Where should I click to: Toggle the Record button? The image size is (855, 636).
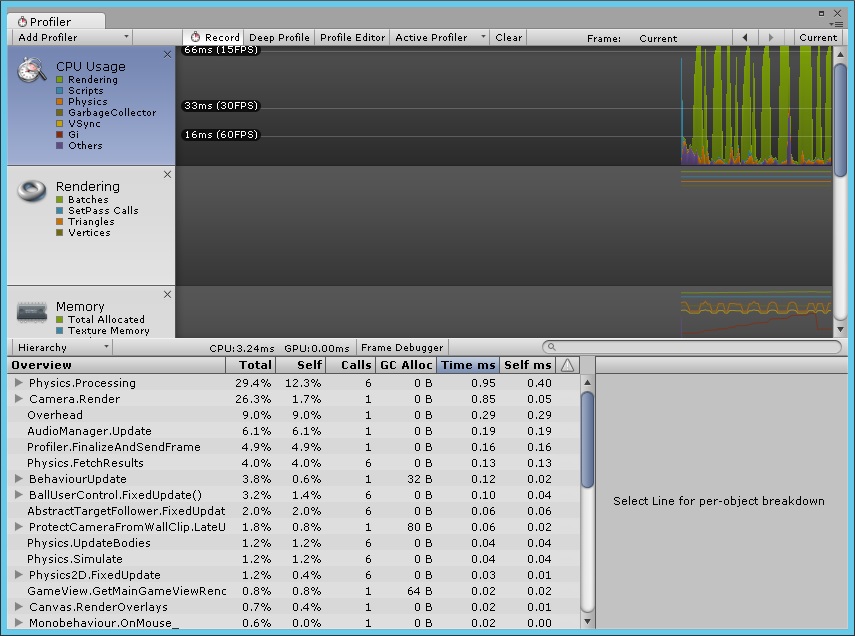(214, 38)
